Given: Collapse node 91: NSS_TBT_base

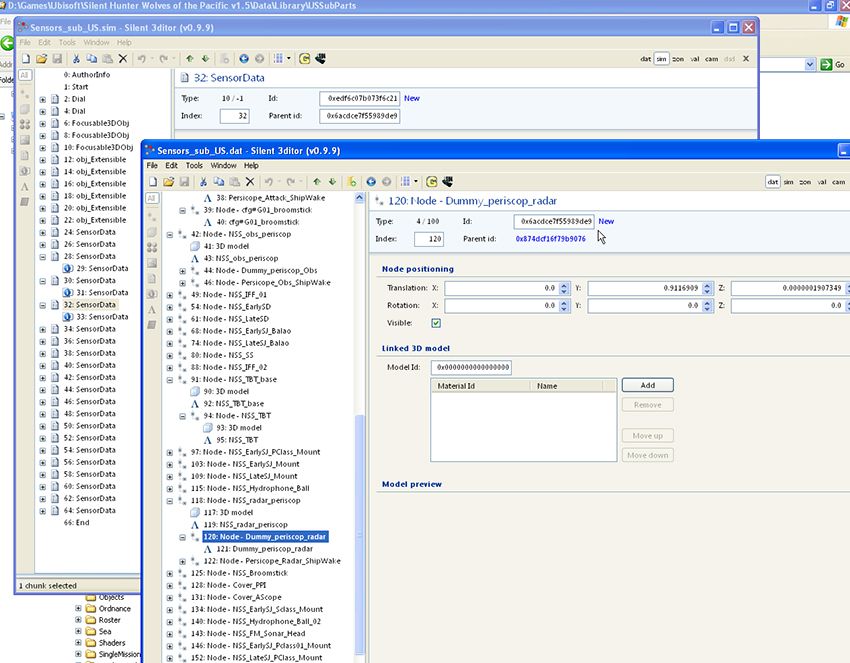Looking at the screenshot, I should (x=170, y=379).
